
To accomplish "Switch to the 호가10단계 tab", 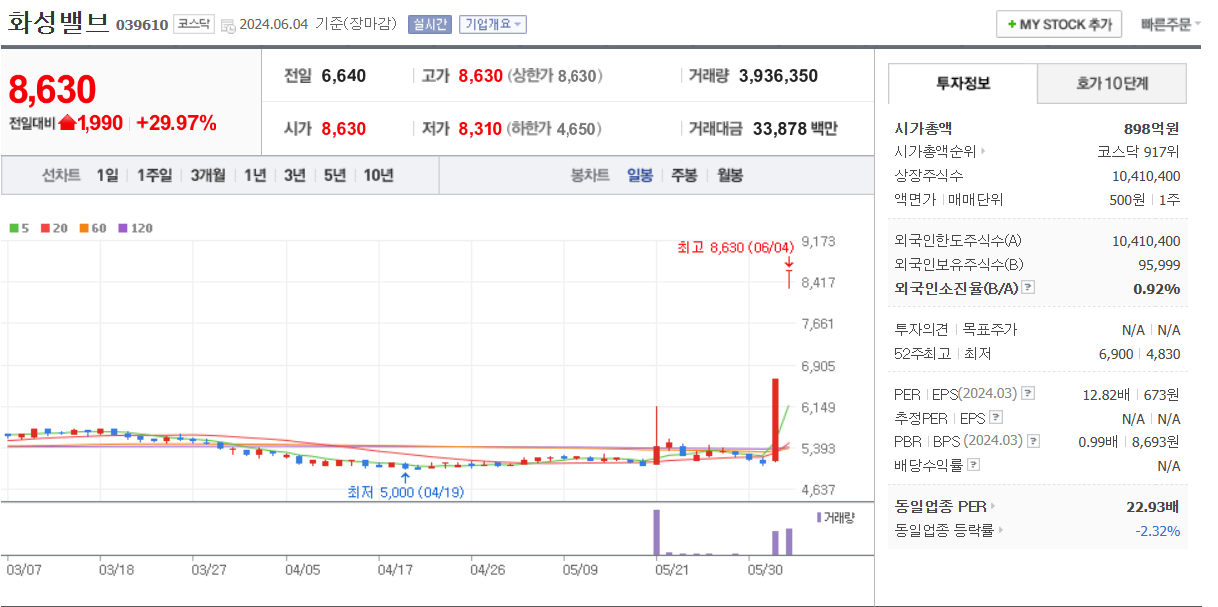I will (x=1112, y=84).
